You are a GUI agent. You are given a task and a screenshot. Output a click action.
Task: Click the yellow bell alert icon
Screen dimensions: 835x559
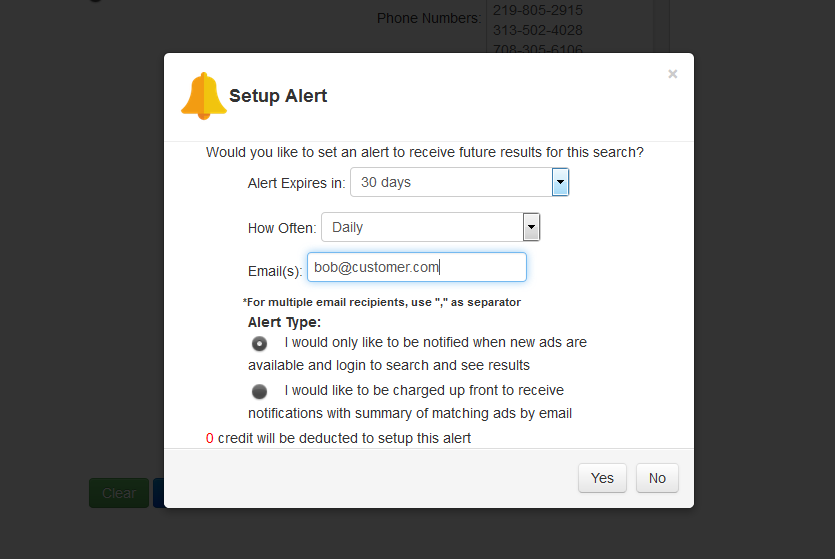[203, 96]
